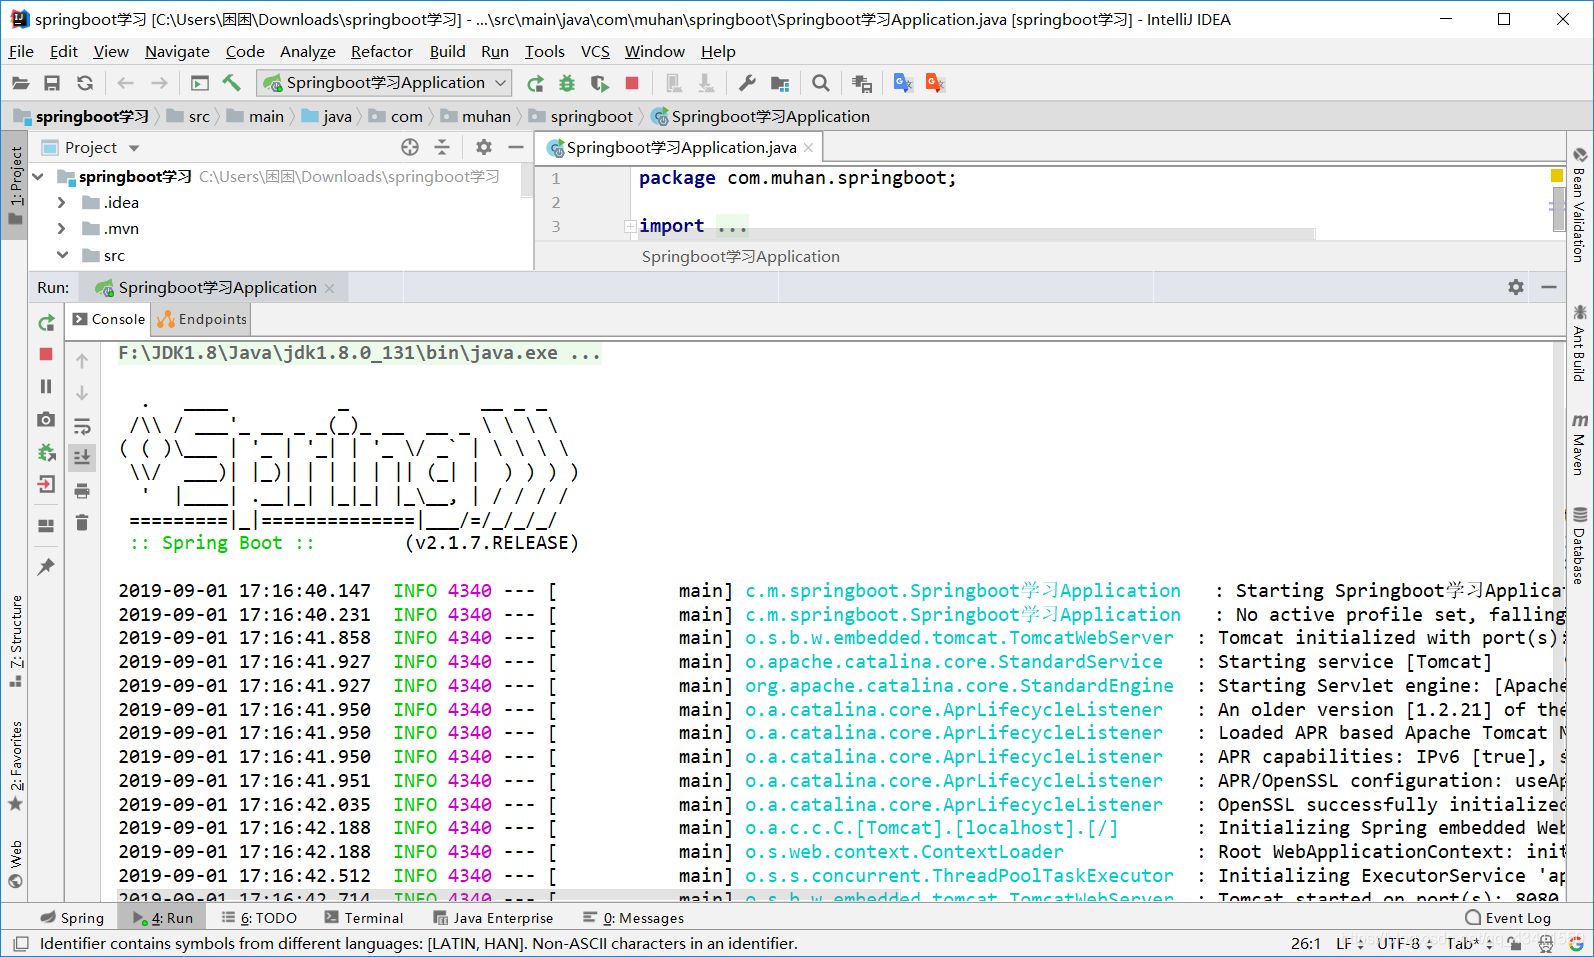The height and width of the screenshot is (957, 1594).
Task: Pause output in the Run panel
Action: click(x=46, y=386)
